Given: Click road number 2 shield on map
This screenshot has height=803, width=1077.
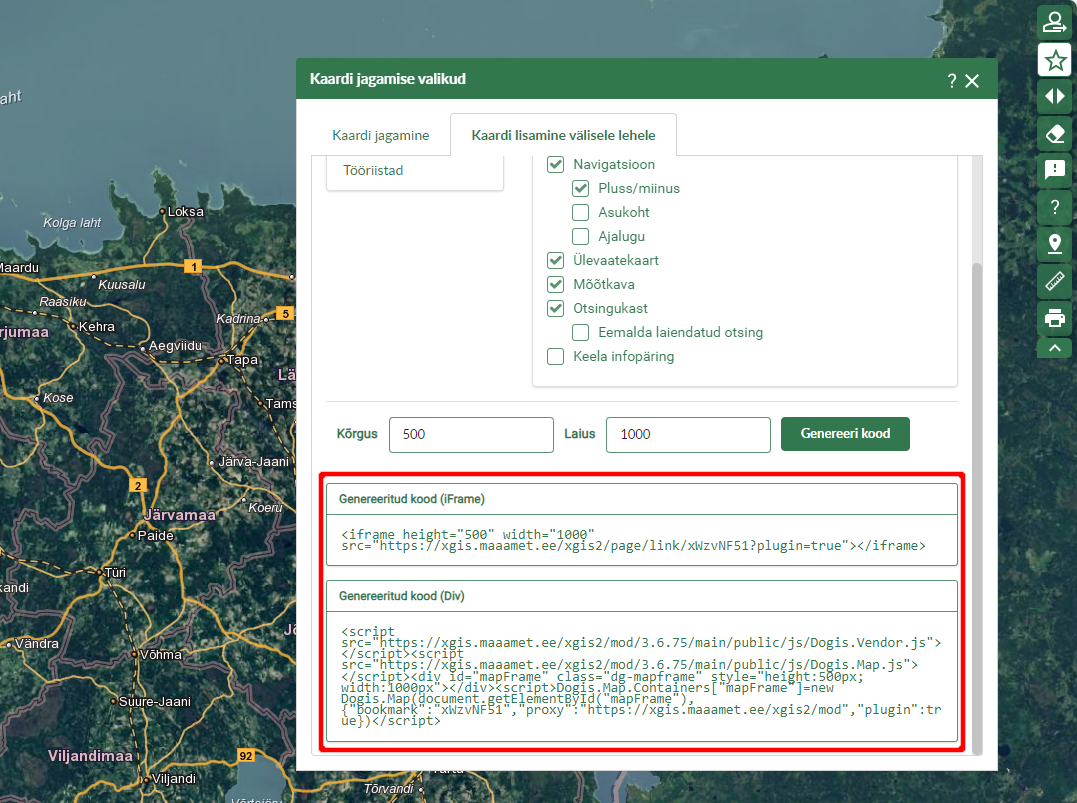Looking at the screenshot, I should tap(137, 486).
